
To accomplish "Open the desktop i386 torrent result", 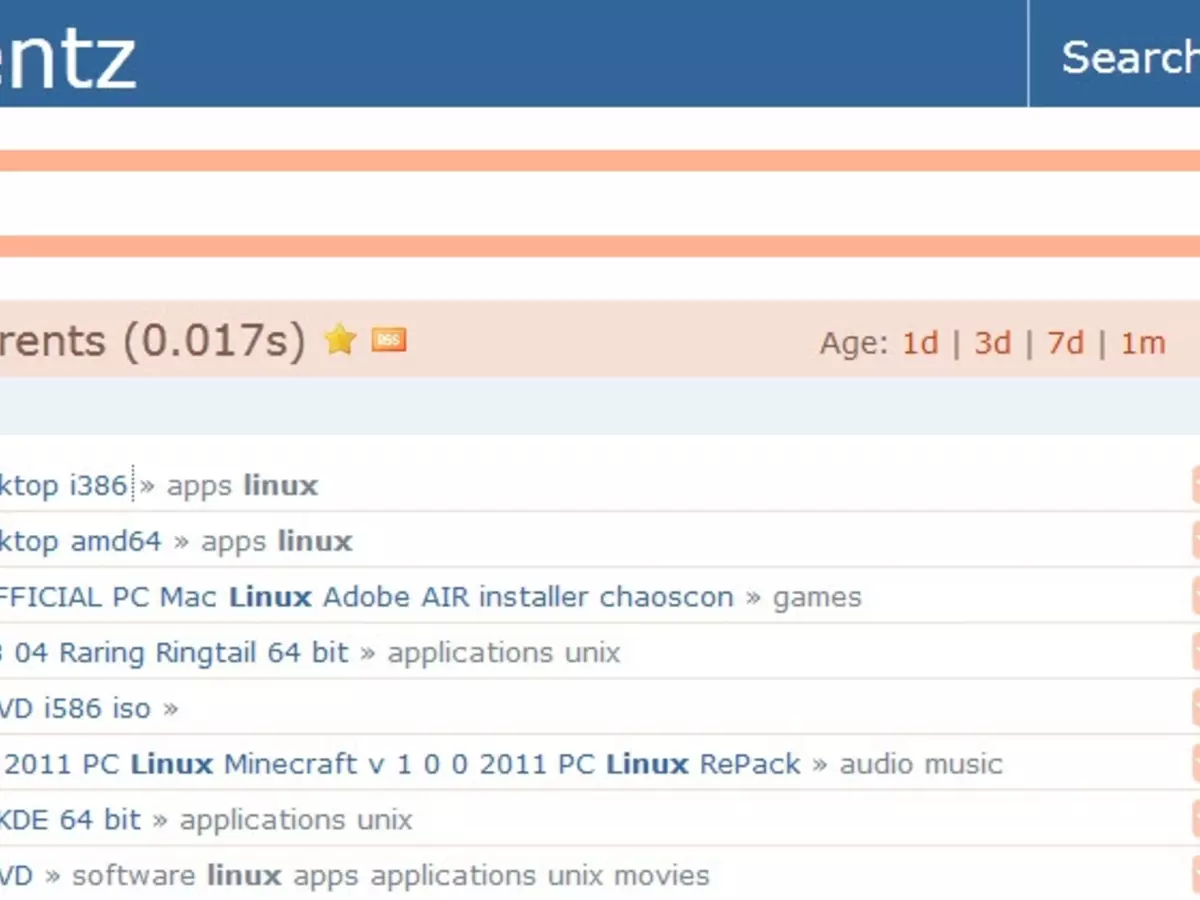I will pos(64,486).
